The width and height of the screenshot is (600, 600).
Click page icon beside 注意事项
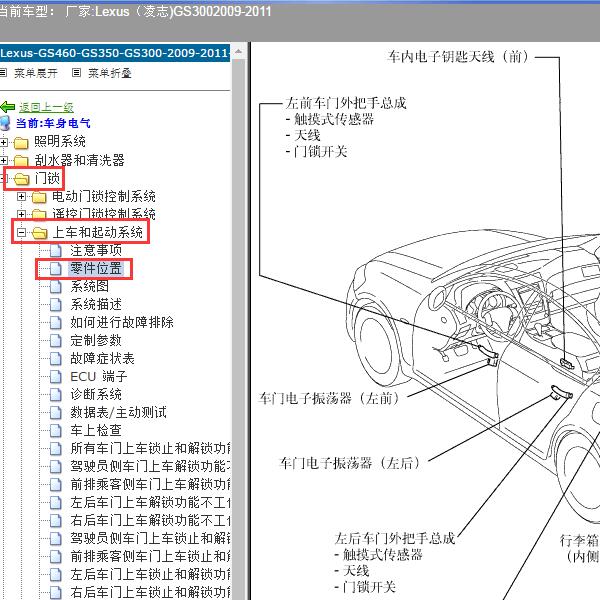pos(56,251)
